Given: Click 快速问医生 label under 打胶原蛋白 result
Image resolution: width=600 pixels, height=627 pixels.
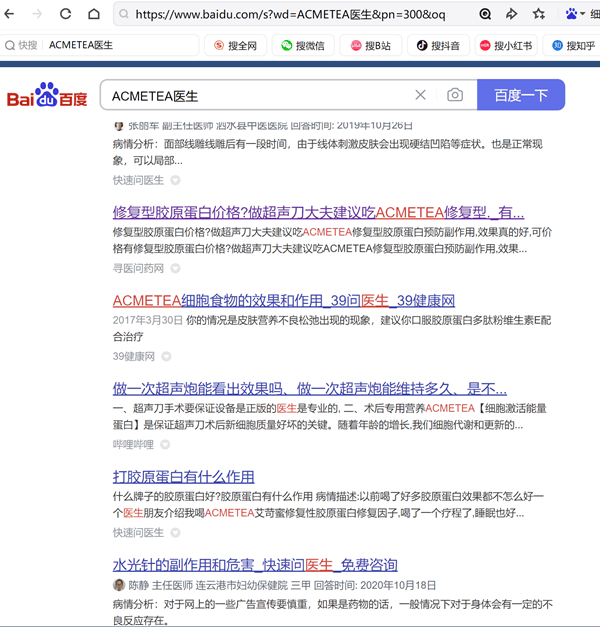Looking at the screenshot, I should 138,533.
